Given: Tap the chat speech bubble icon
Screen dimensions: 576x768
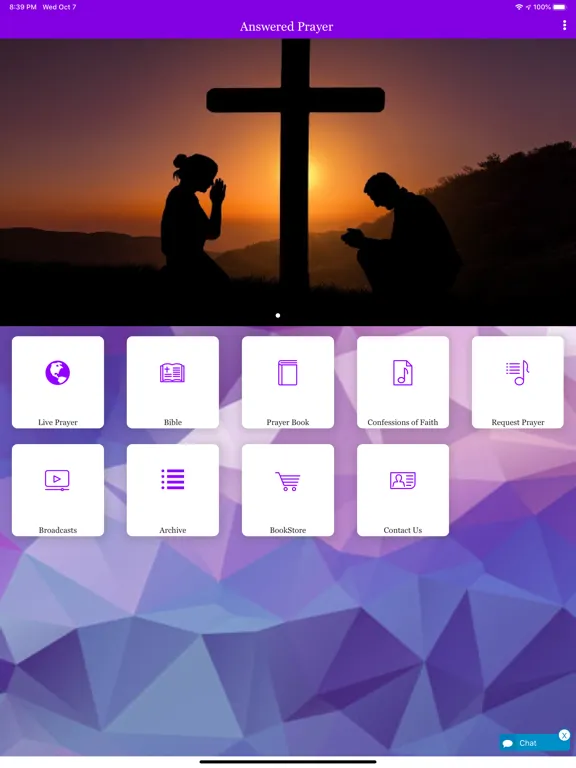Looking at the screenshot, I should coord(508,744).
